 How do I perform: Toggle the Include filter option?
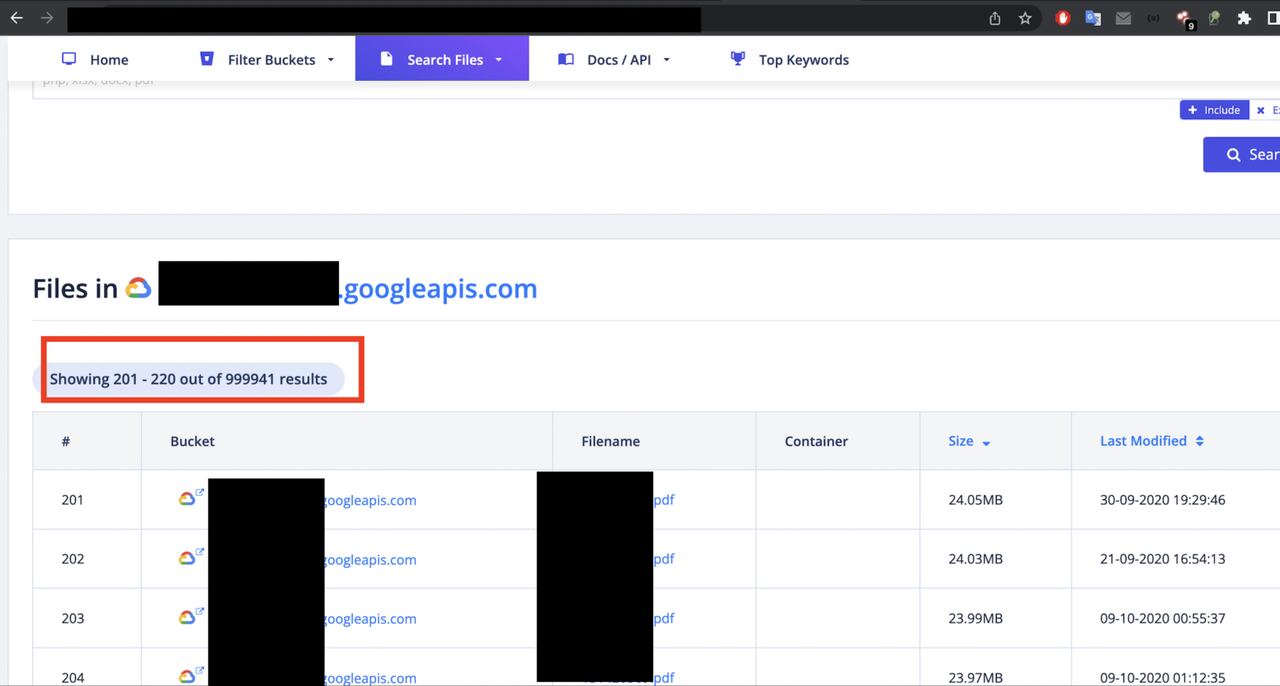pyautogui.click(x=1214, y=110)
